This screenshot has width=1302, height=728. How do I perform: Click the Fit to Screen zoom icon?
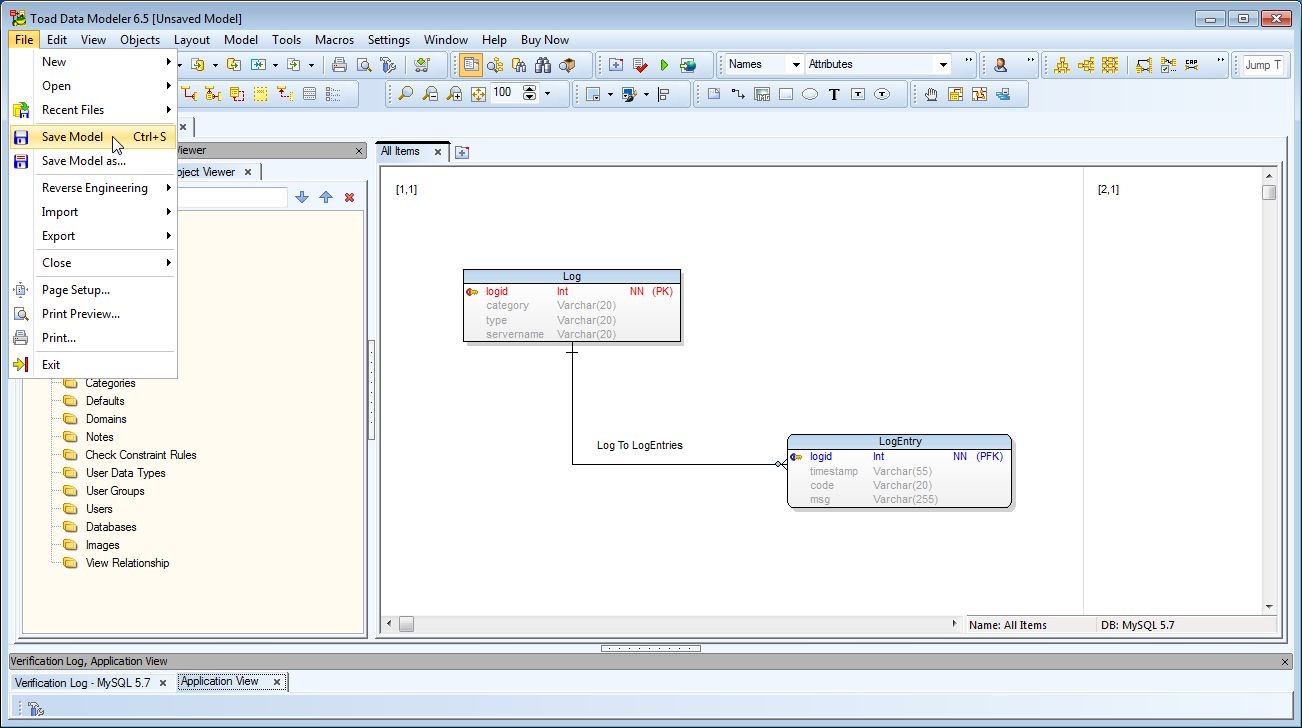[478, 94]
